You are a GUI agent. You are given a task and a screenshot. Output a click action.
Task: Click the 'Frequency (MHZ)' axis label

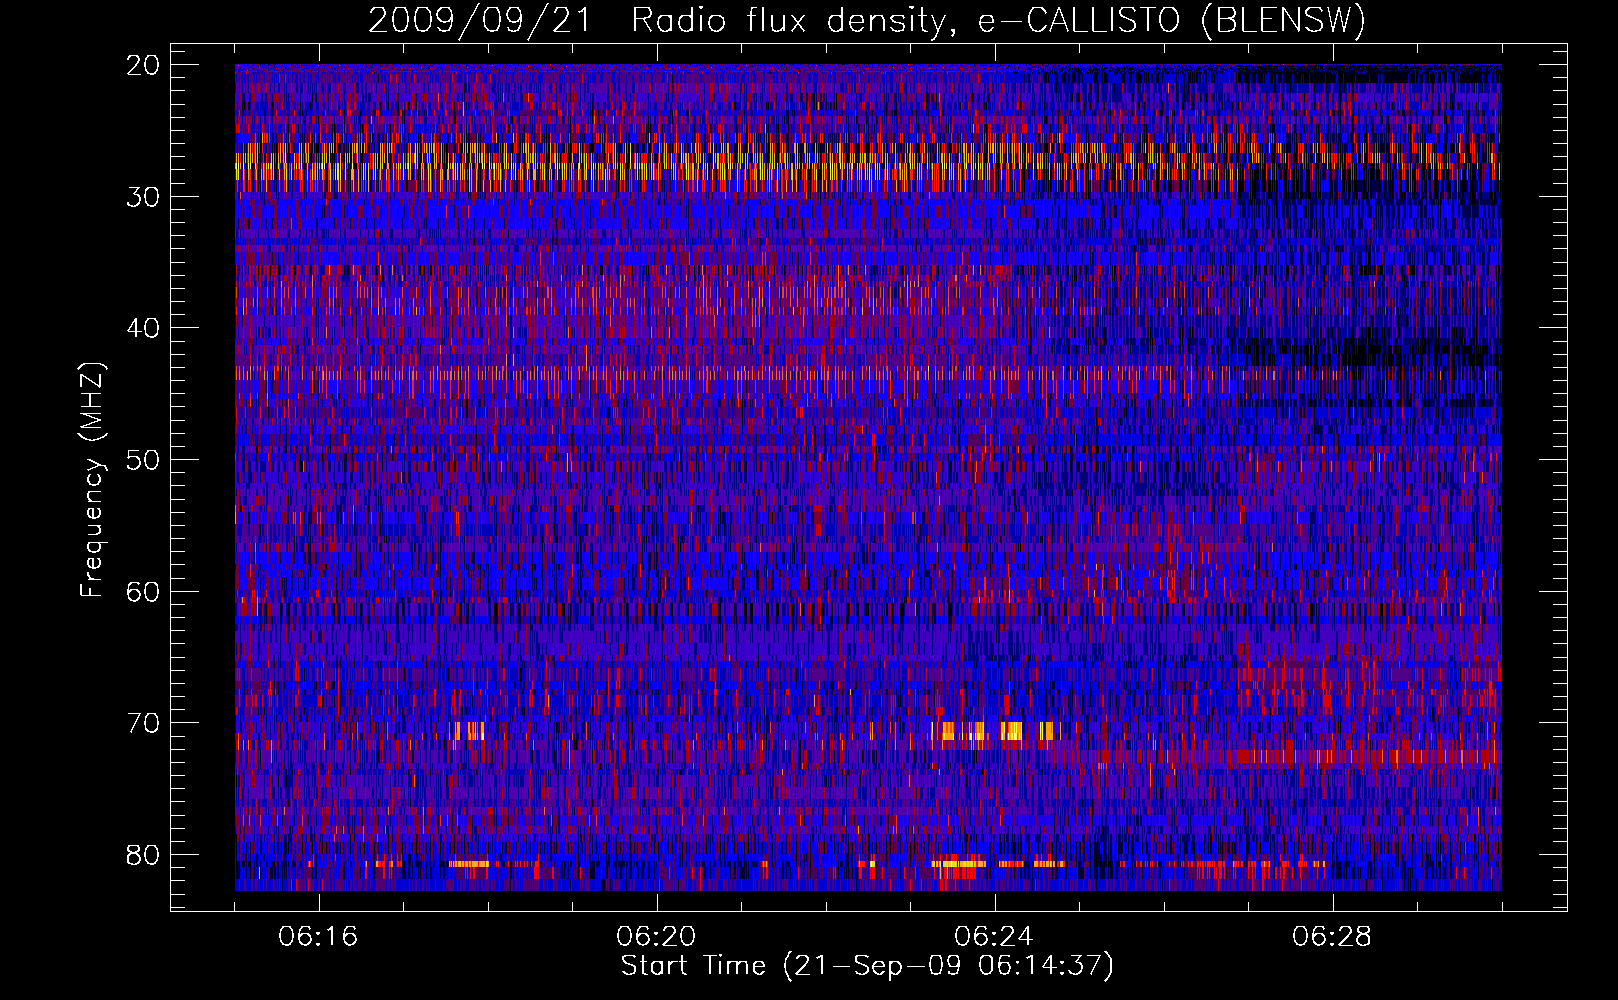[92, 480]
